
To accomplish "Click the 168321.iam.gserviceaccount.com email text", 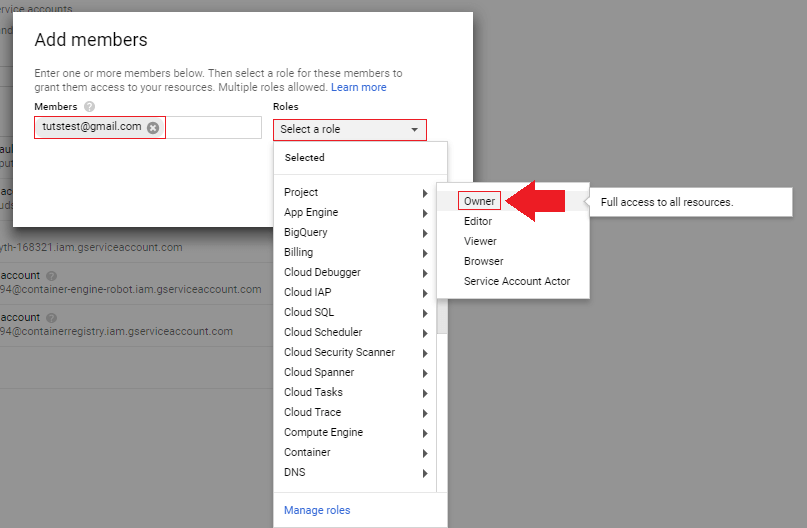I will point(91,247).
